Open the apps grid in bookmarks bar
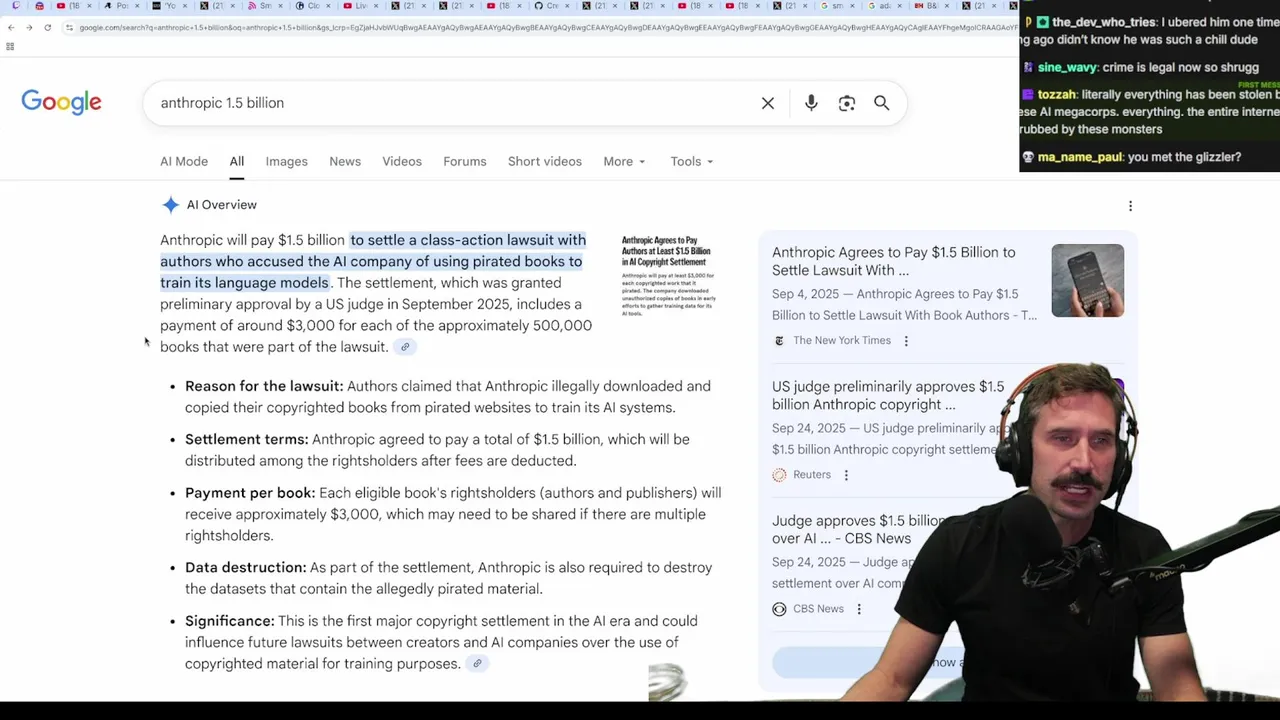1280x720 pixels. point(10,46)
